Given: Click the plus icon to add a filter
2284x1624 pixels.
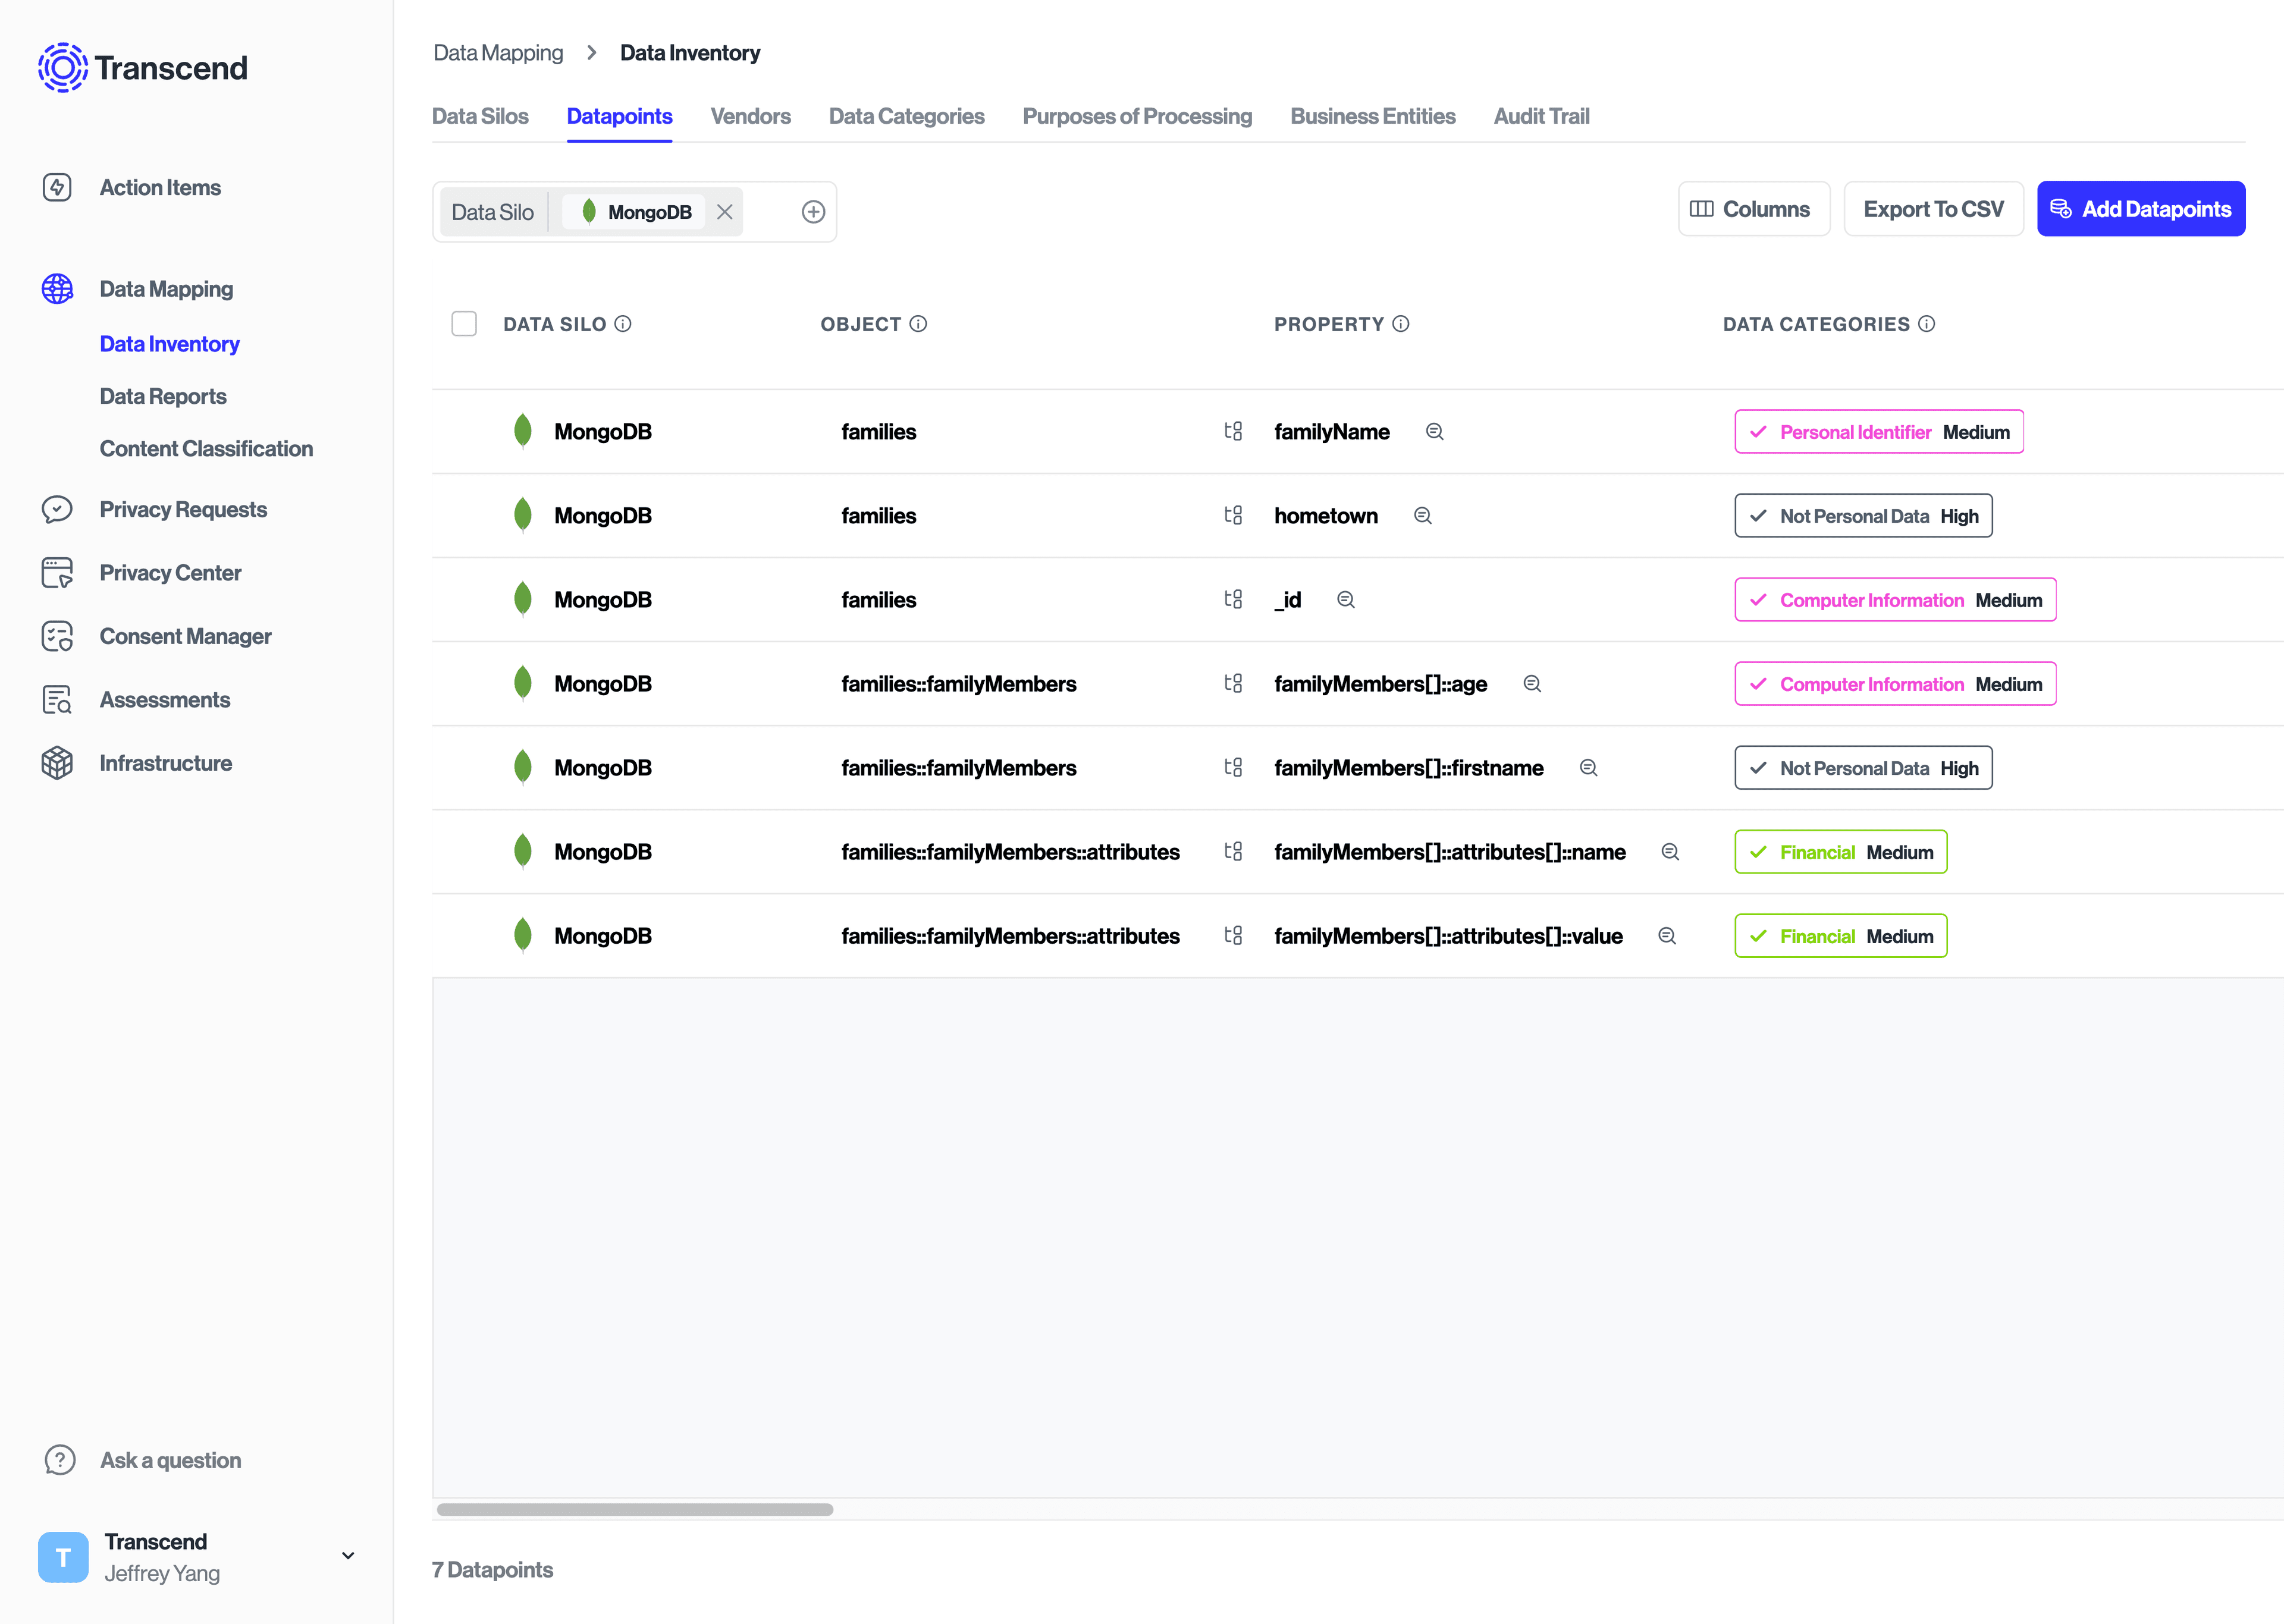Looking at the screenshot, I should click(813, 211).
